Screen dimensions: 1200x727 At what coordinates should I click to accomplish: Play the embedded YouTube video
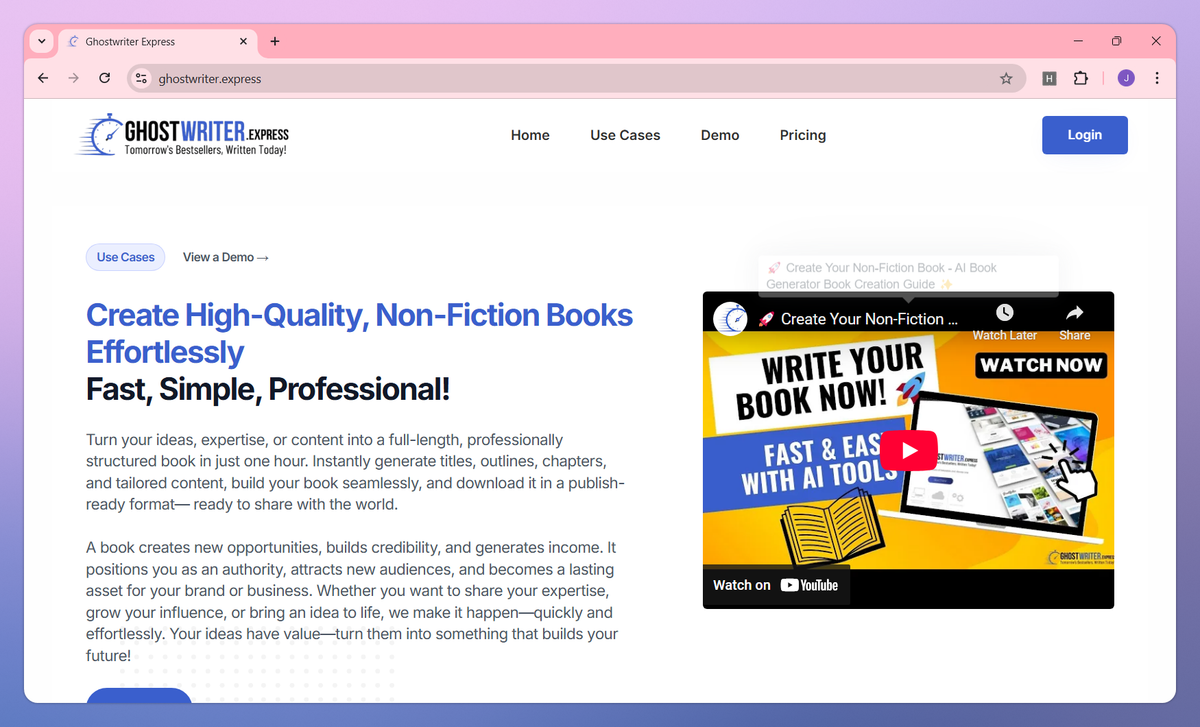click(908, 450)
